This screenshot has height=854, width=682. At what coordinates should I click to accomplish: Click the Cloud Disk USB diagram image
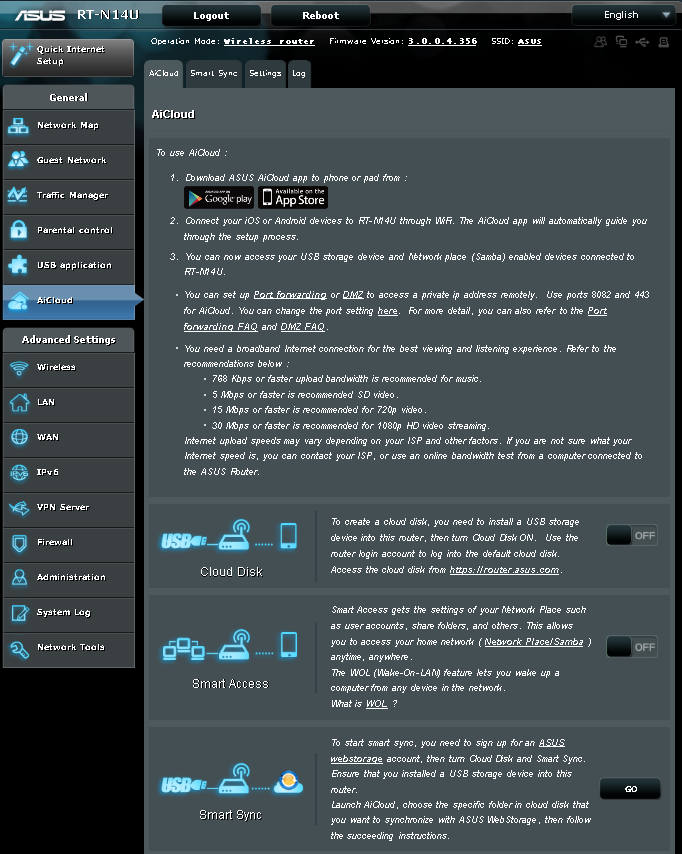pos(229,534)
